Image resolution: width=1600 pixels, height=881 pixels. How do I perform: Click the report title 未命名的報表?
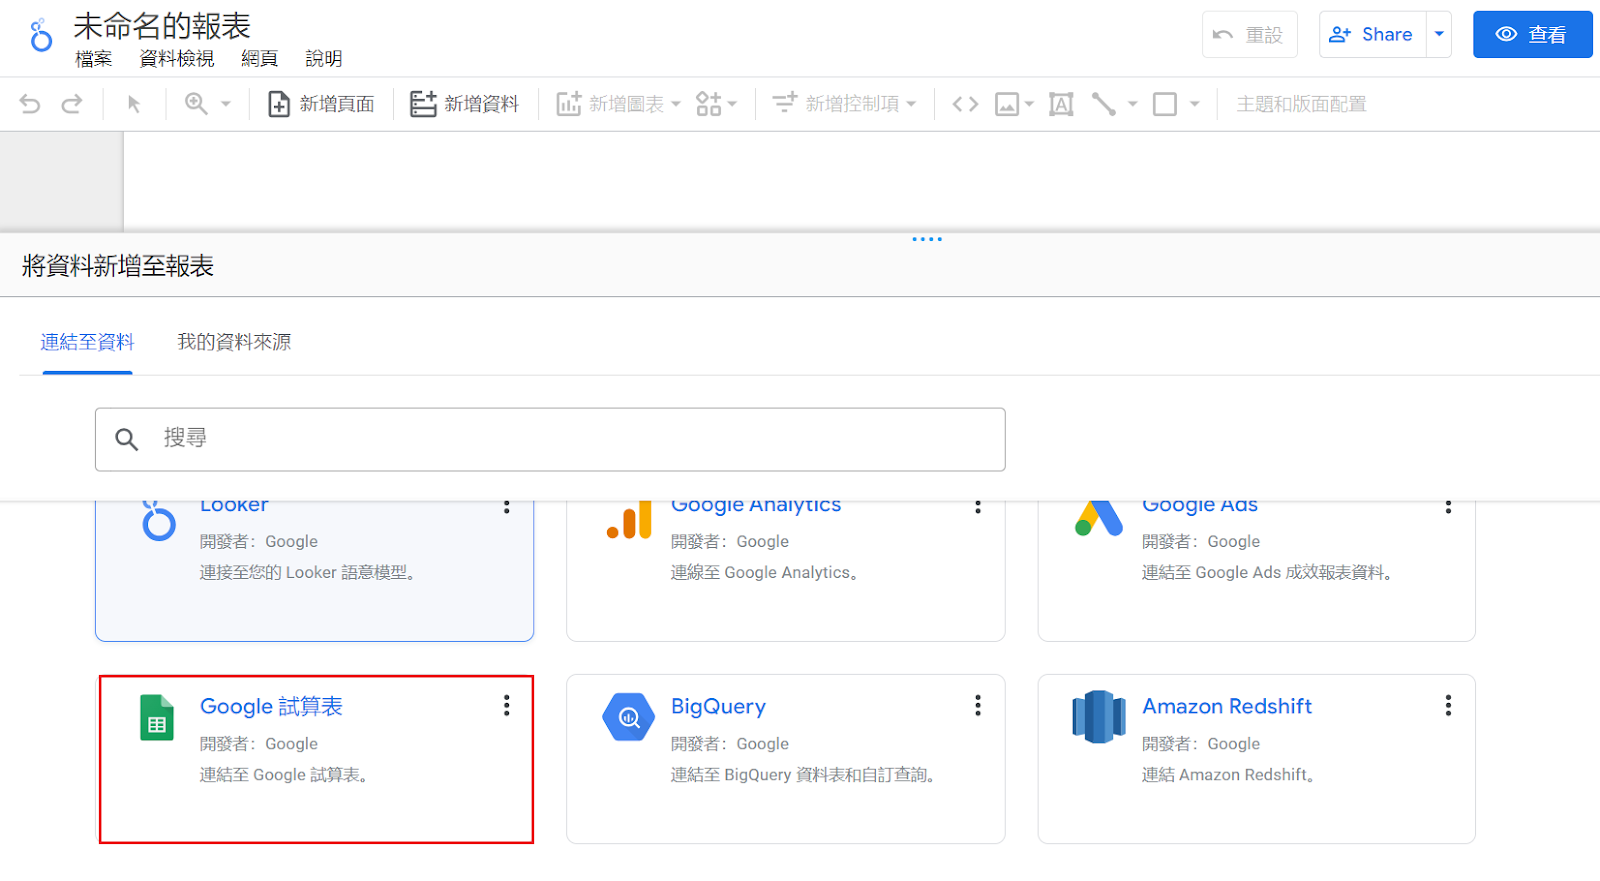coord(162,26)
